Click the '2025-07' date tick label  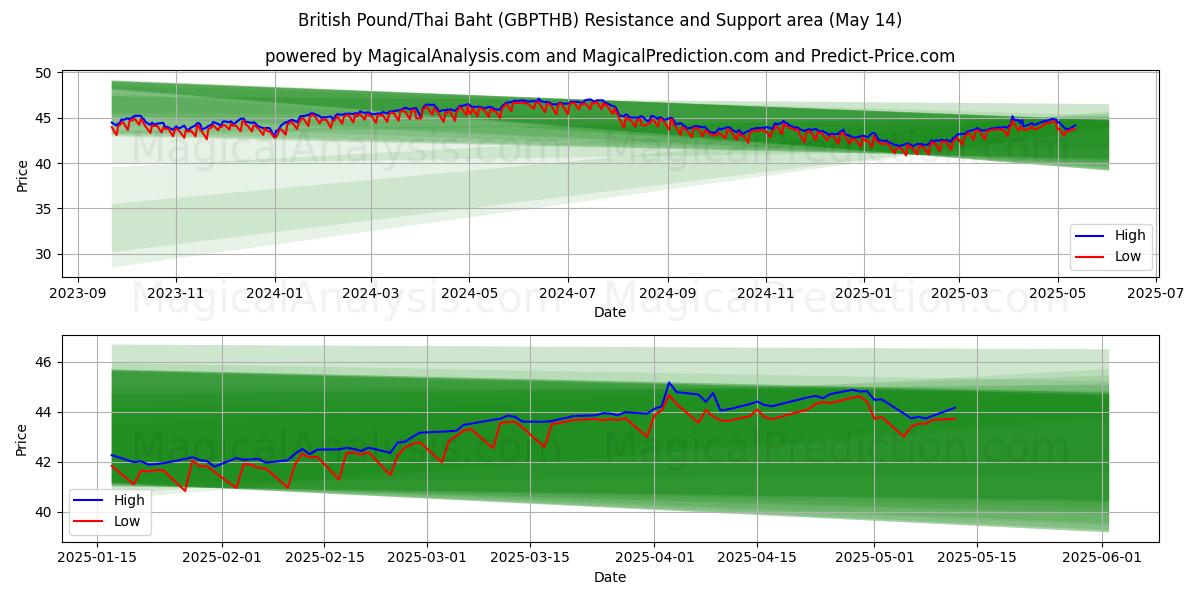1154,294
